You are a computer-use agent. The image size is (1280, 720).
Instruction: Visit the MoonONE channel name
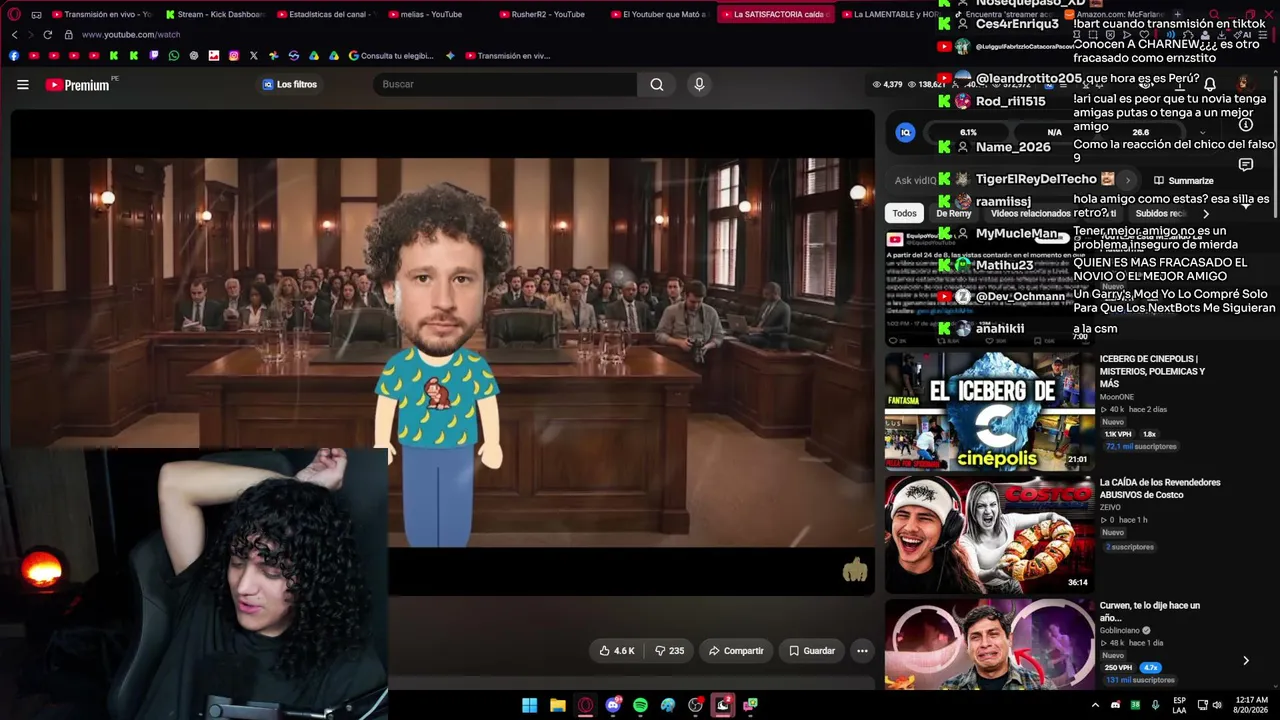pos(1116,397)
